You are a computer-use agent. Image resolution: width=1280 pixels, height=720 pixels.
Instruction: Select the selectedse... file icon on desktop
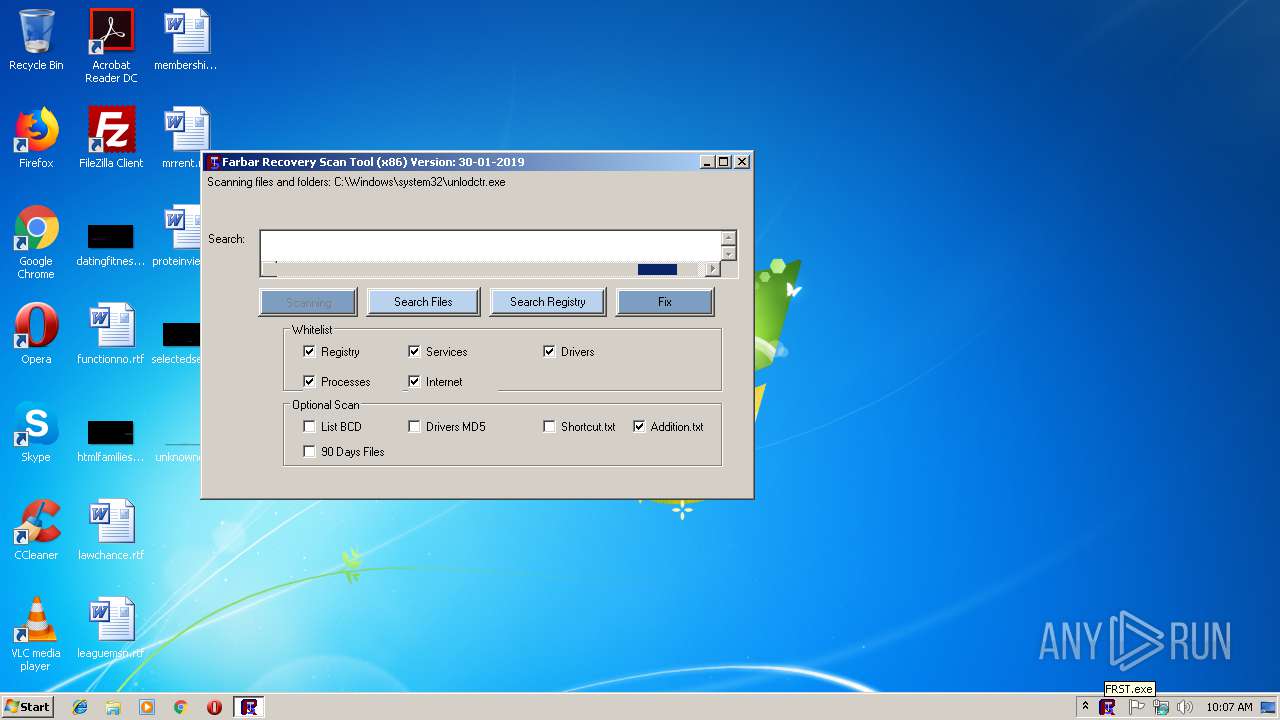tap(178, 340)
